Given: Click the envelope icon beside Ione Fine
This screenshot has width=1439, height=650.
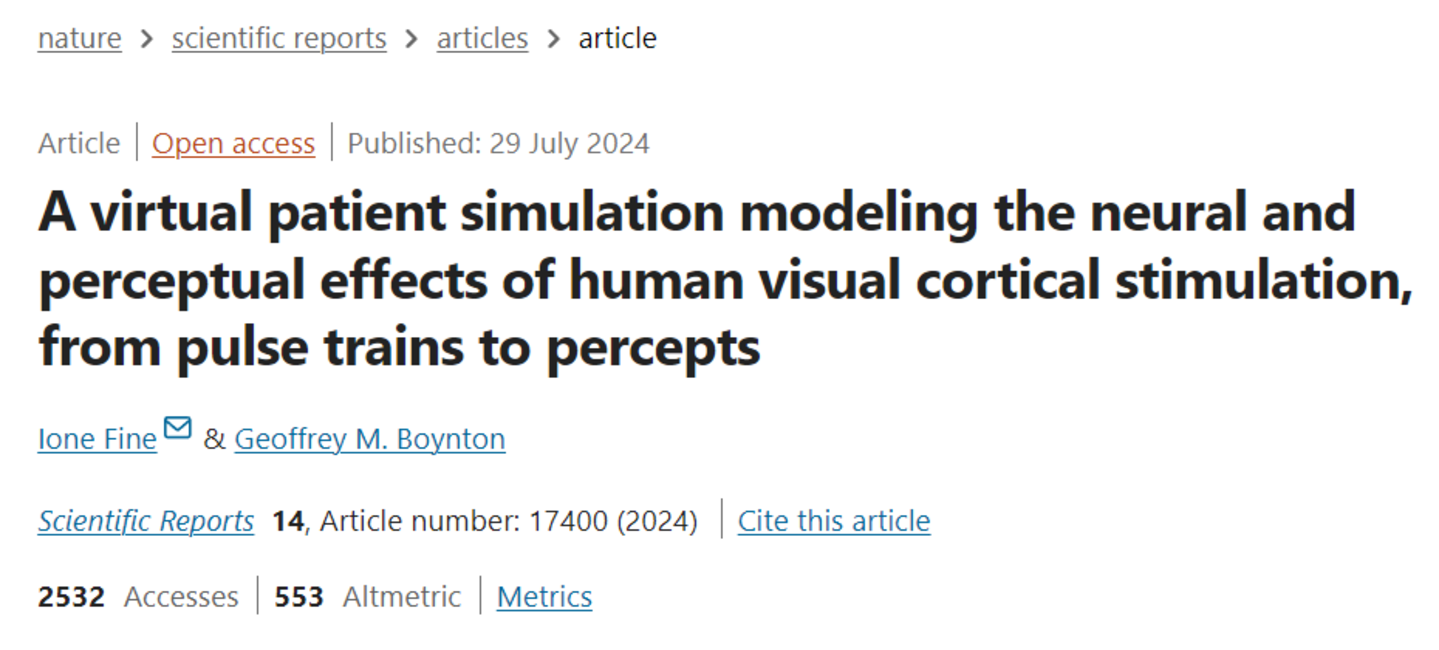Looking at the screenshot, I should pos(178,429).
